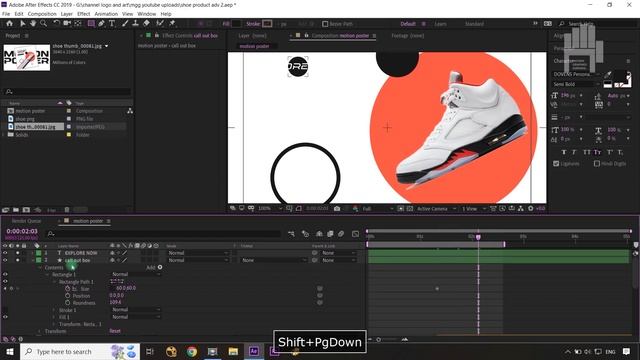Screen dimensions: 640x360
Task: Open blend mode dropdown for EXPLORE NOW layer
Action: tap(198, 253)
